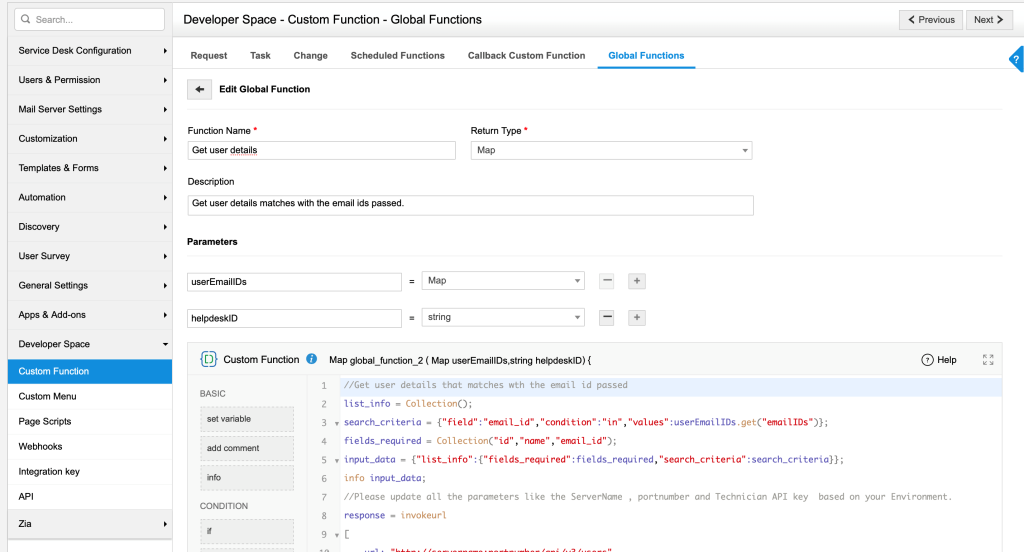Open helpdeskID type dropdown showing string

[x=503, y=317]
